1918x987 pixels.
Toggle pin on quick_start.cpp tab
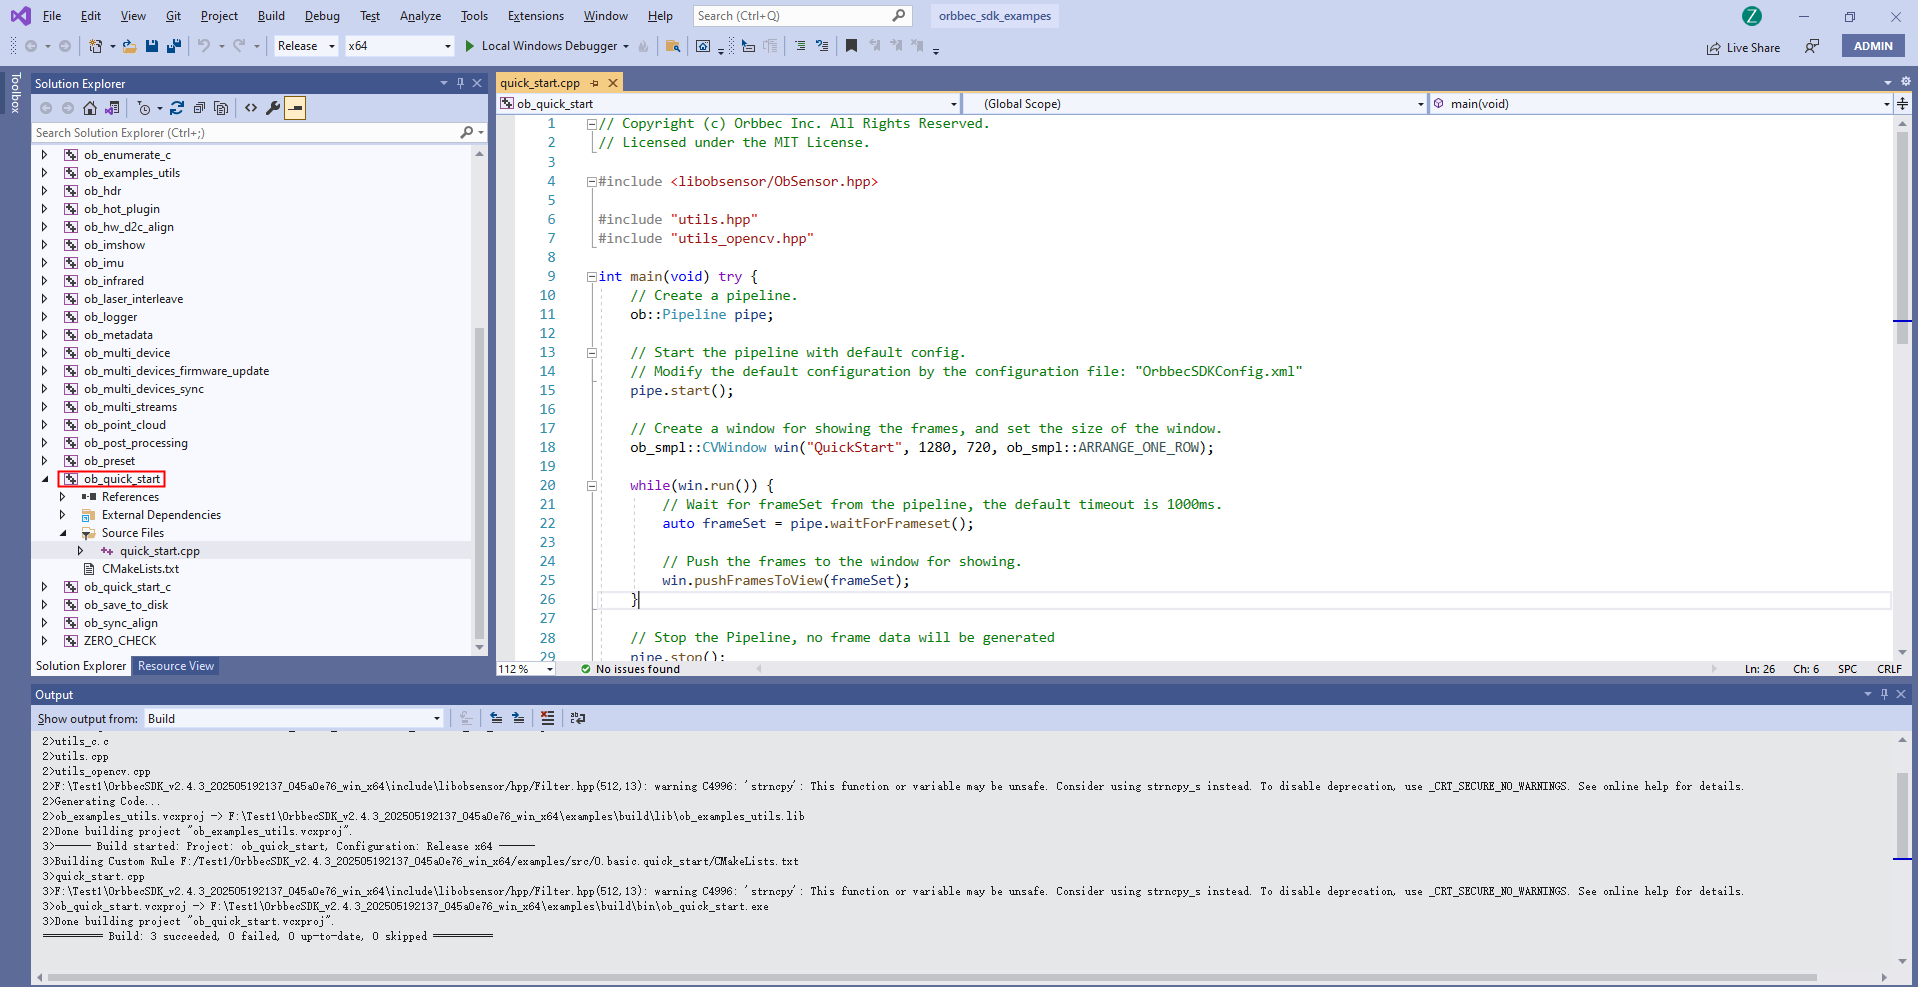point(595,83)
